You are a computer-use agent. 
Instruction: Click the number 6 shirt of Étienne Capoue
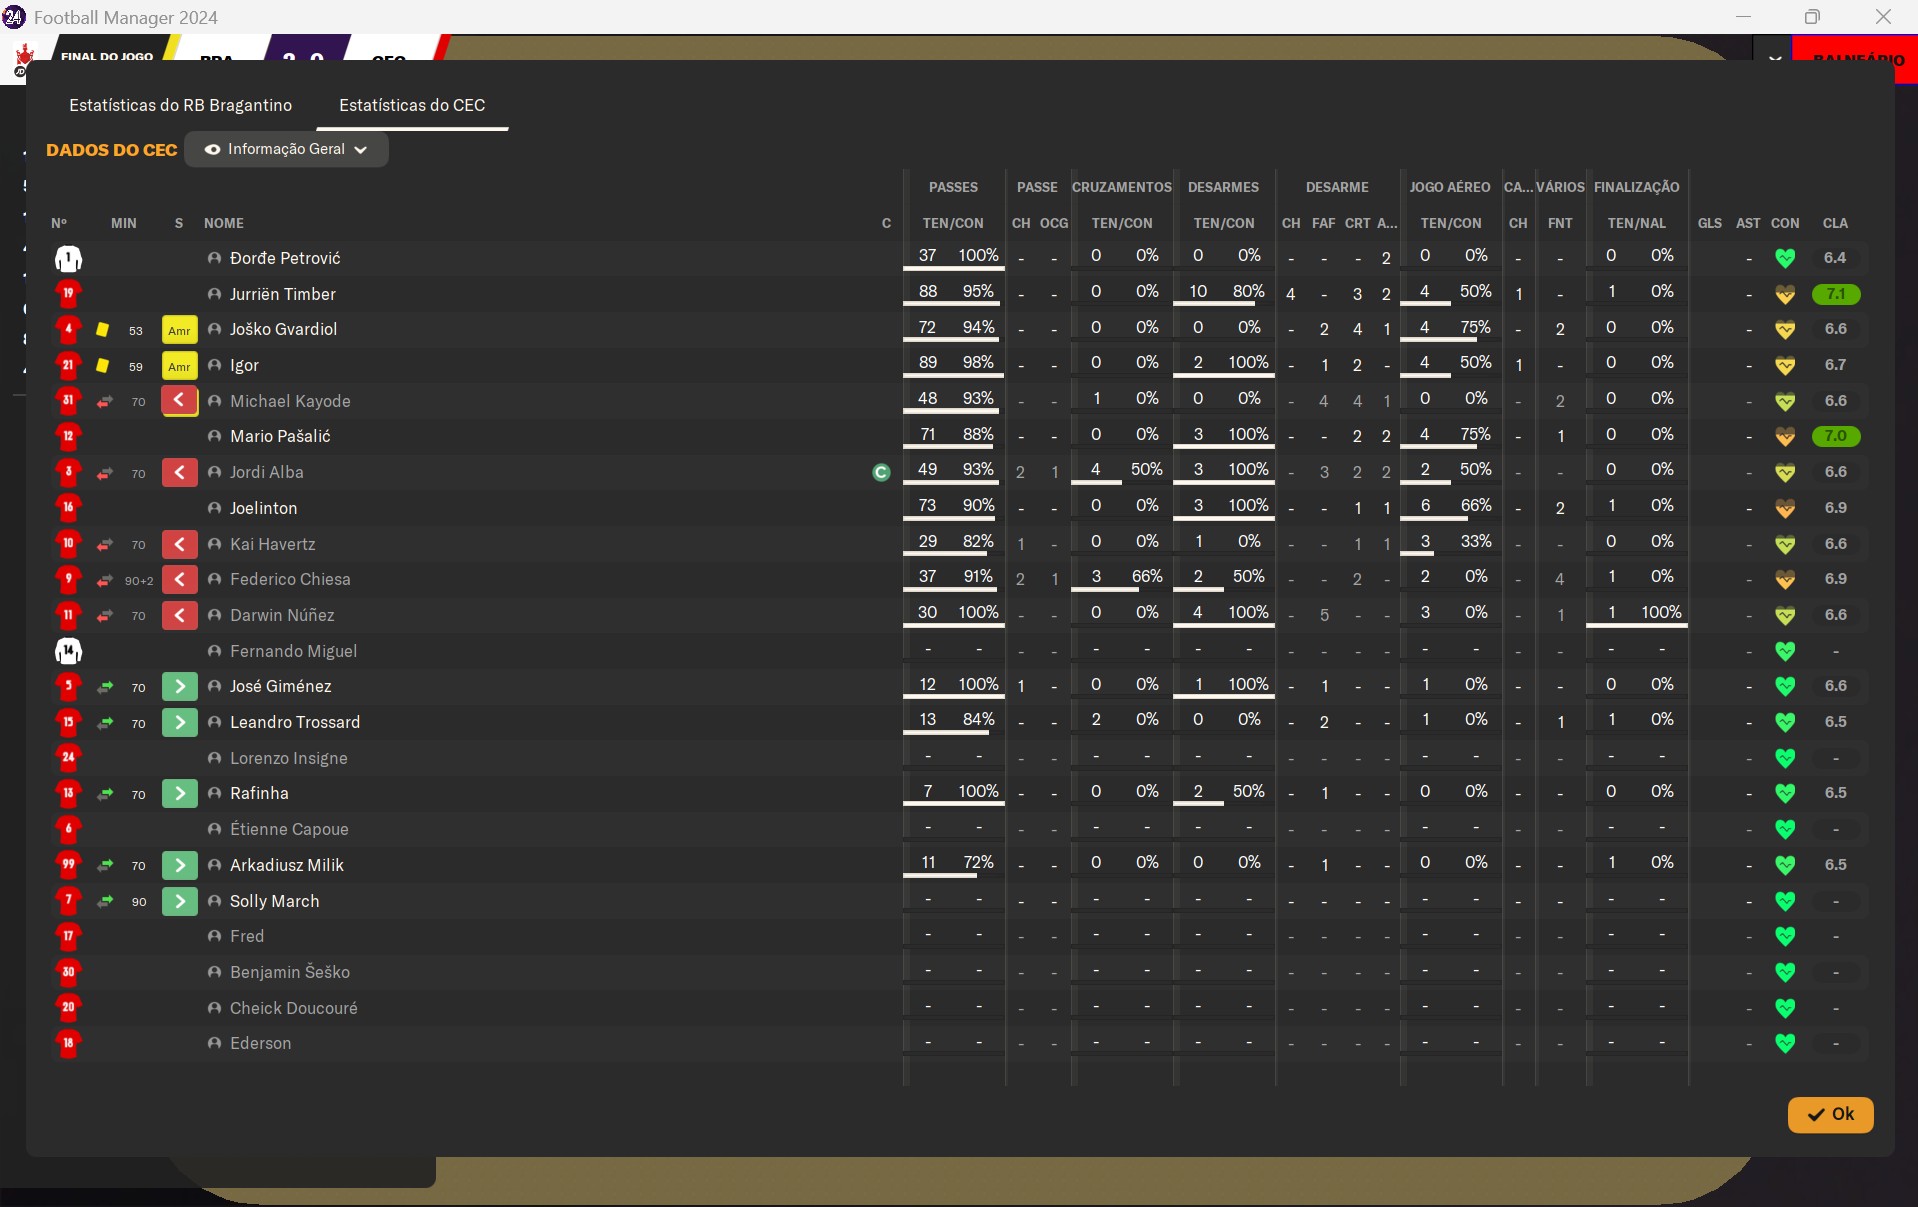coord(68,830)
